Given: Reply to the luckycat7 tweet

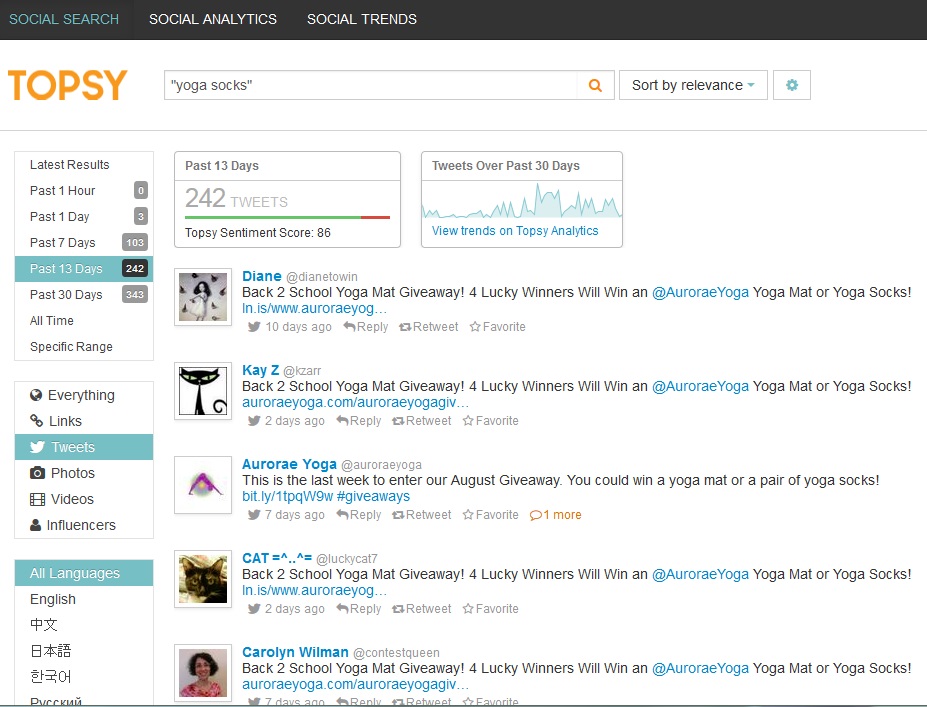Looking at the screenshot, I should (358, 609).
